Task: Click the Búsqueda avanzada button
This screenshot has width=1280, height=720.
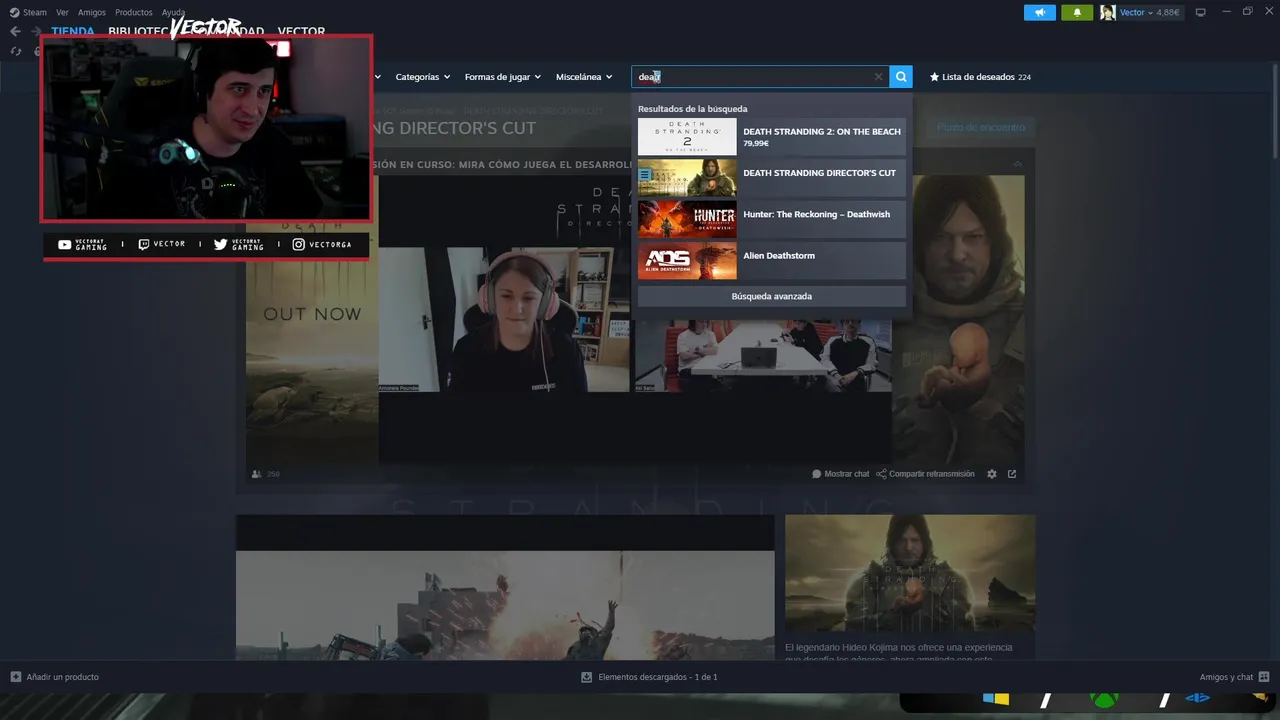Action: (772, 296)
